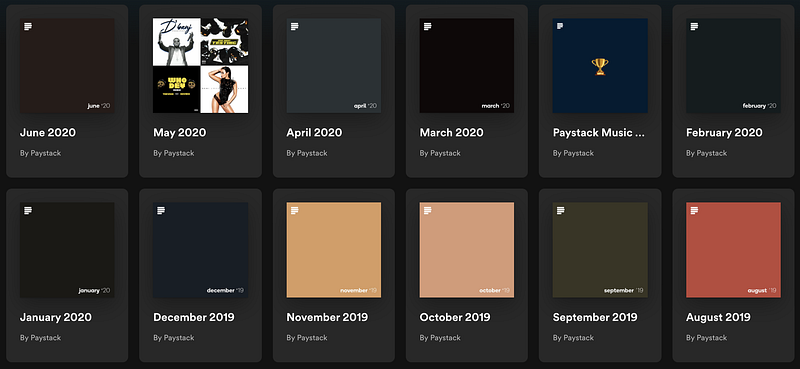This screenshot has height=369, width=800.
Task: Open the September 2019 playlist cover
Action: click(600, 250)
